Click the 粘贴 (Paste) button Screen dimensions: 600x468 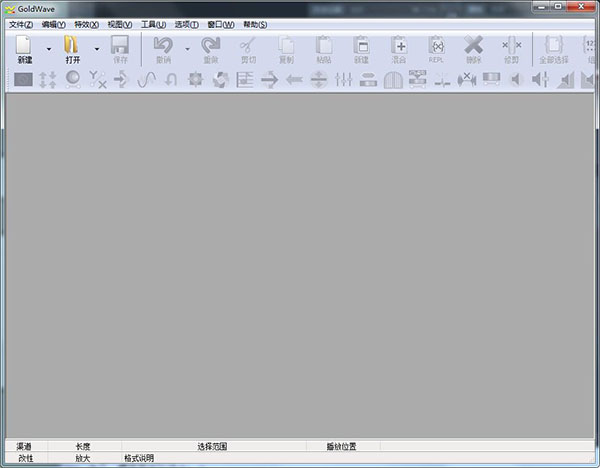[x=323, y=46]
